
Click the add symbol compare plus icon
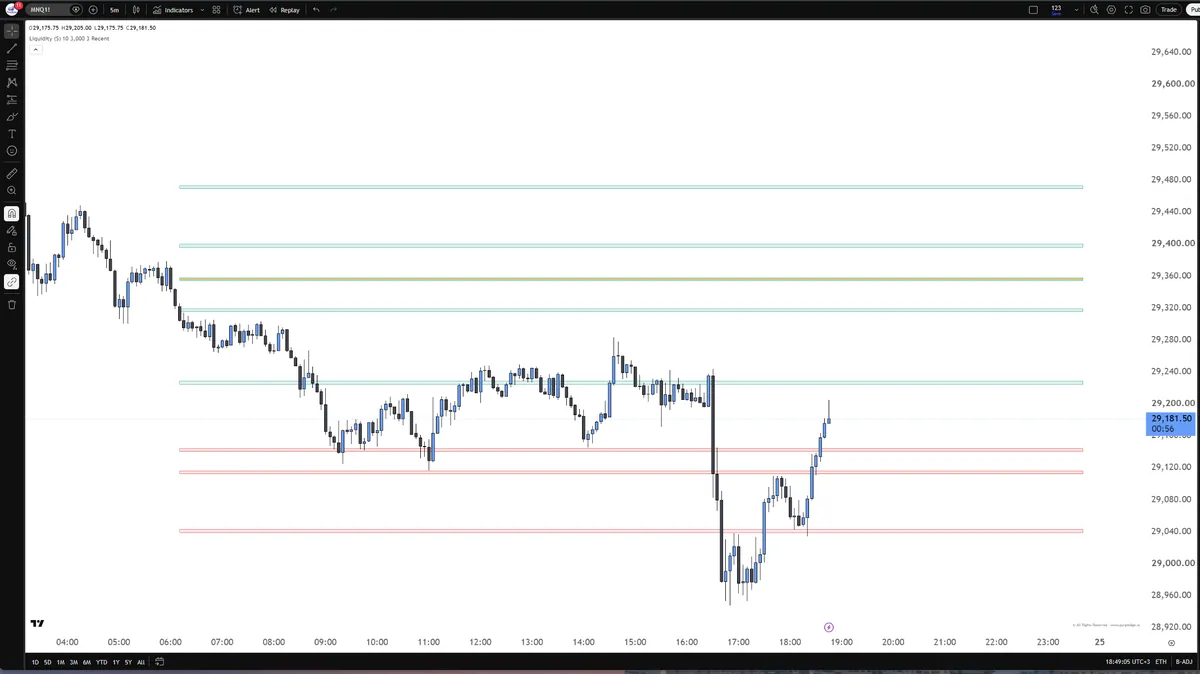[93, 9]
